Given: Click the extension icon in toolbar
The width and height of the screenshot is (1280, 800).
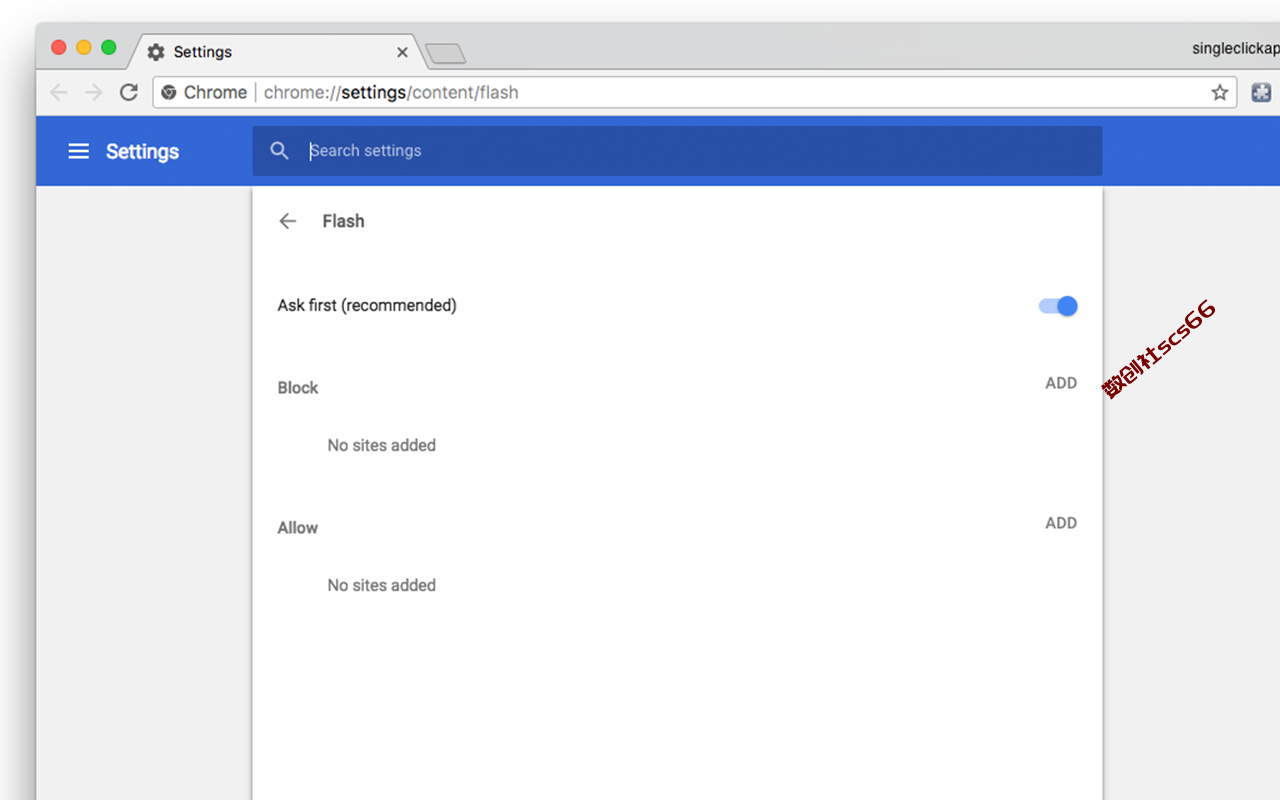Looking at the screenshot, I should (1261, 92).
